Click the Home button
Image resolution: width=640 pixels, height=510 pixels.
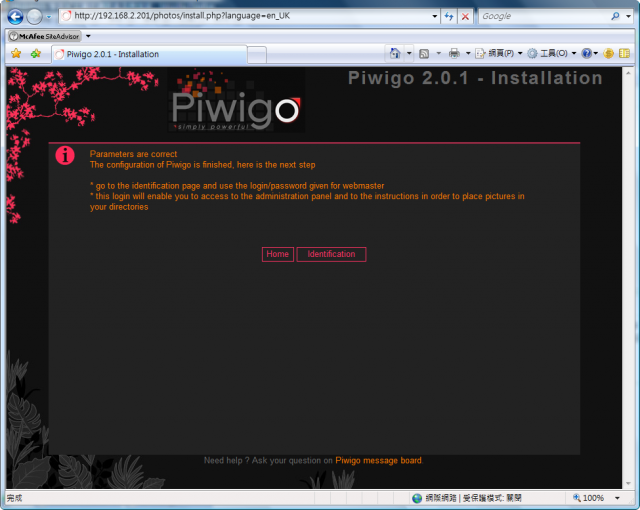coord(278,254)
